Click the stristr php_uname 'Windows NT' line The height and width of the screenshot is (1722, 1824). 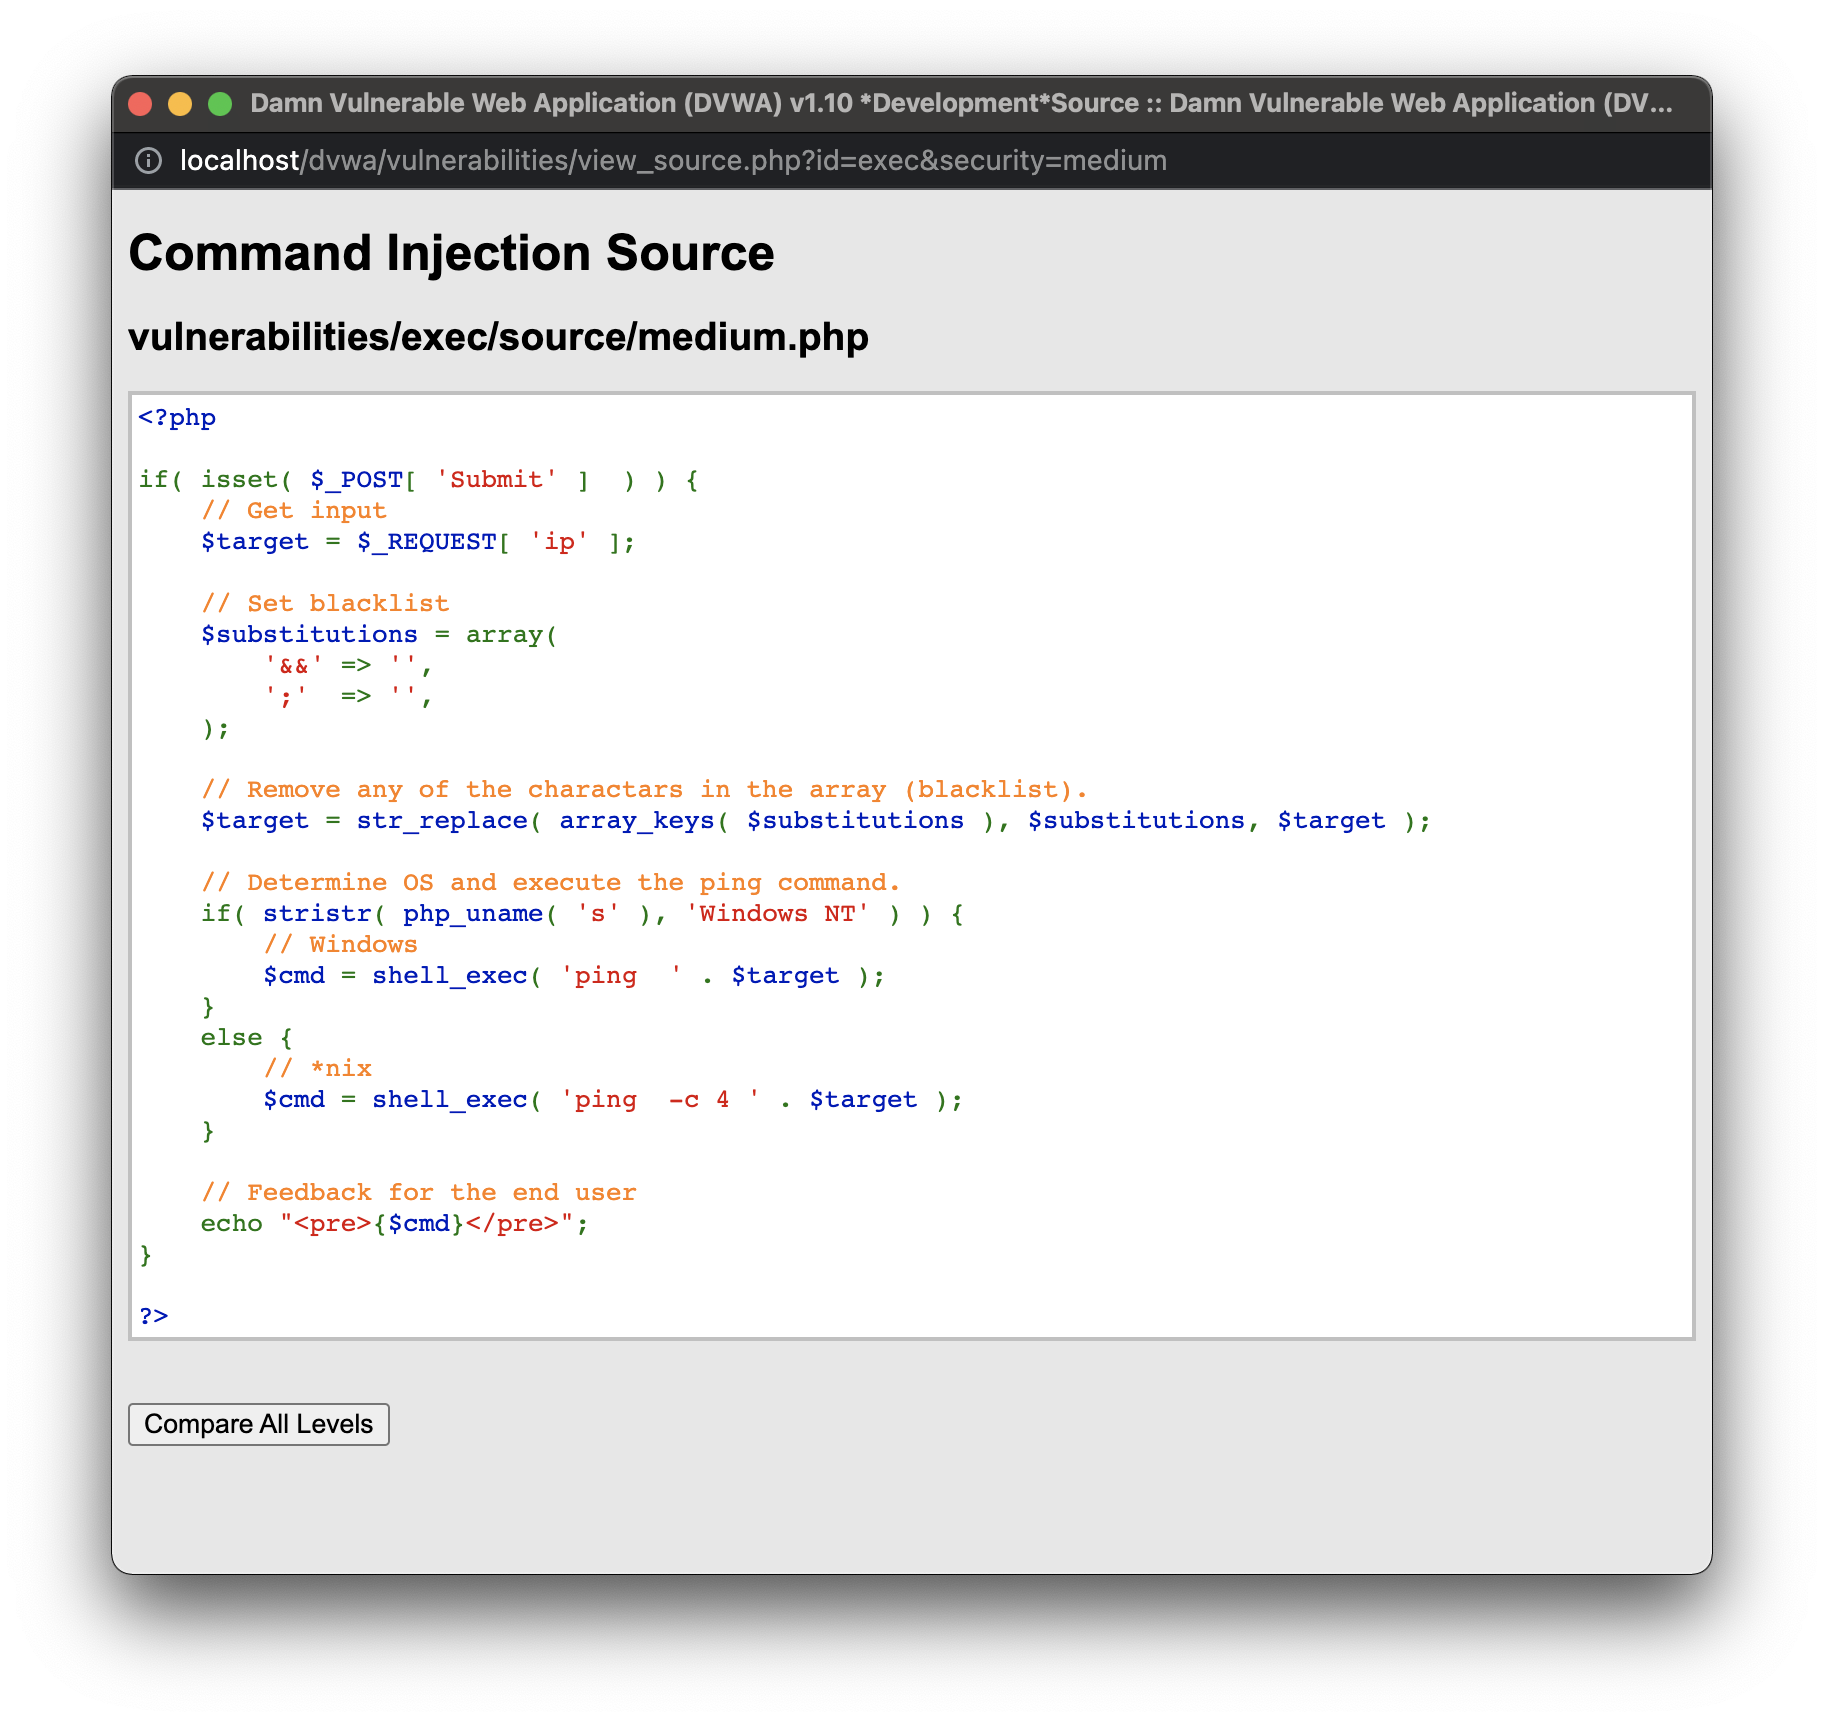pos(582,914)
